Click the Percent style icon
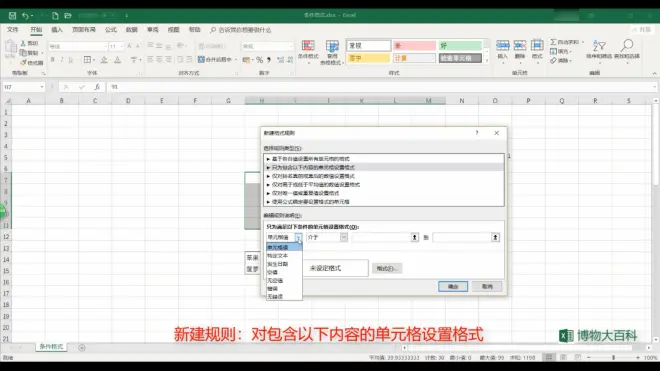 259,60
